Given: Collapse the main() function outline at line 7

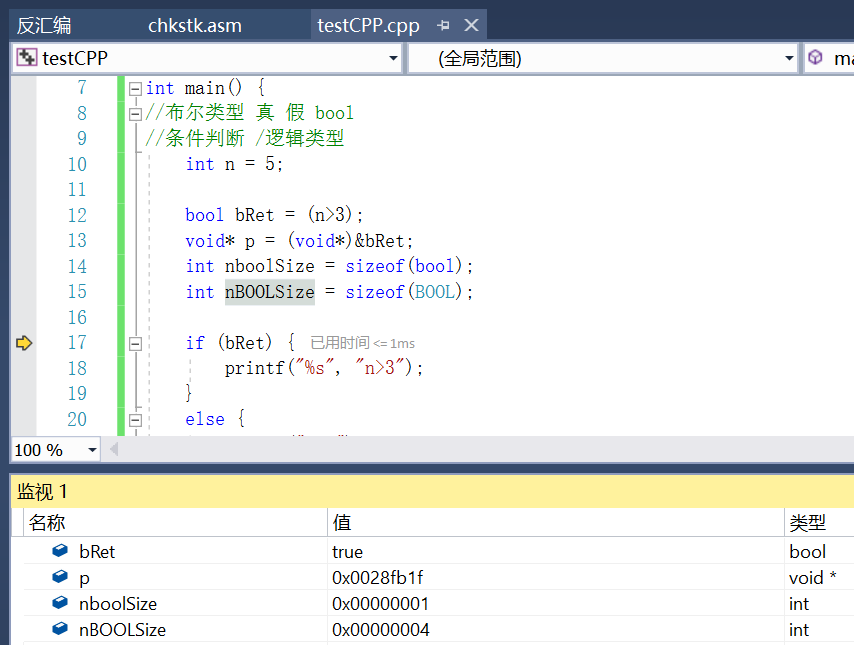Looking at the screenshot, I should [x=135, y=88].
